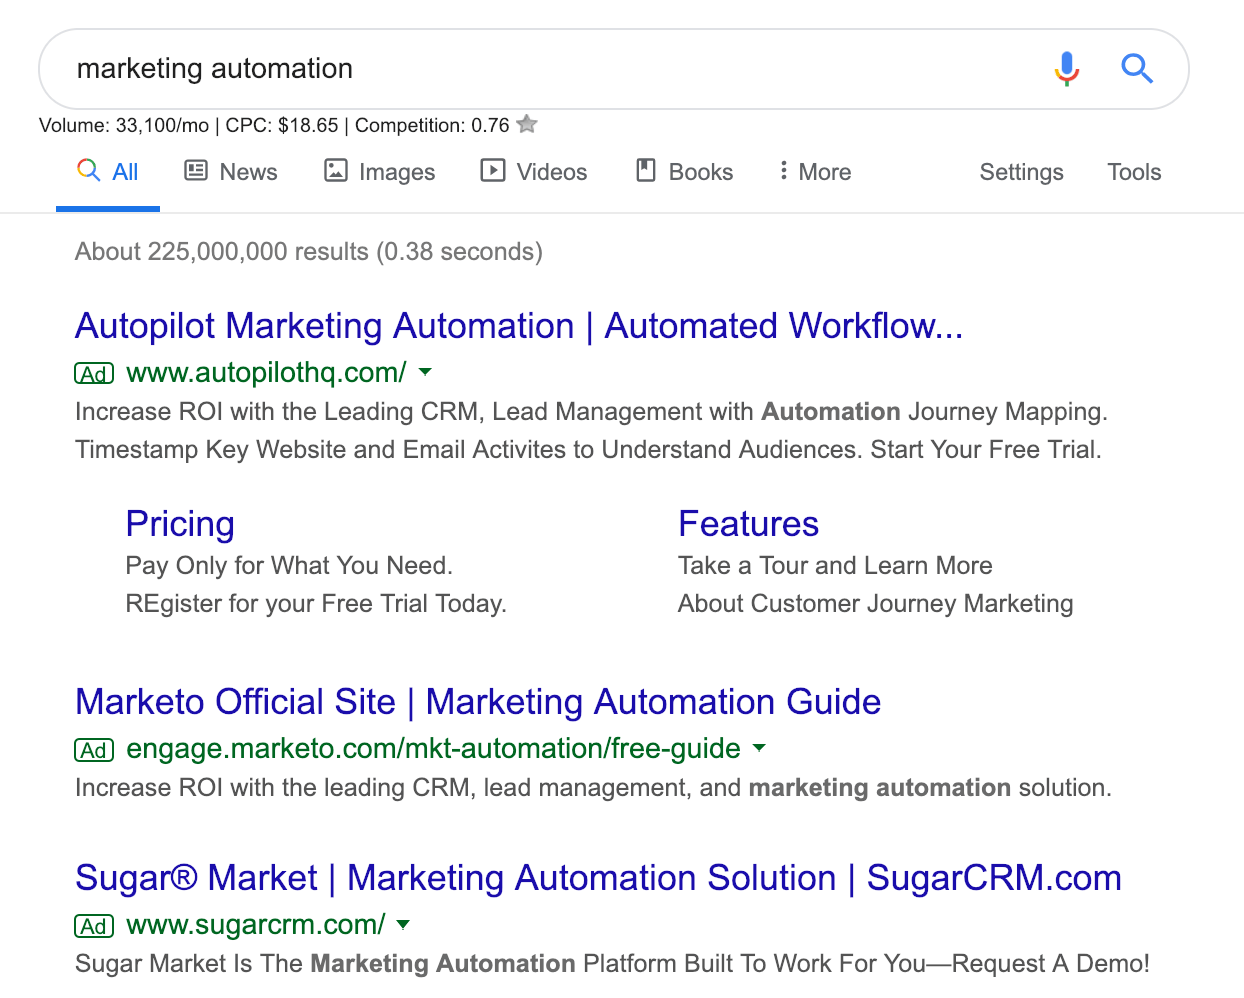Image resolution: width=1244 pixels, height=998 pixels.
Task: Switch to the News tab
Action: click(231, 172)
